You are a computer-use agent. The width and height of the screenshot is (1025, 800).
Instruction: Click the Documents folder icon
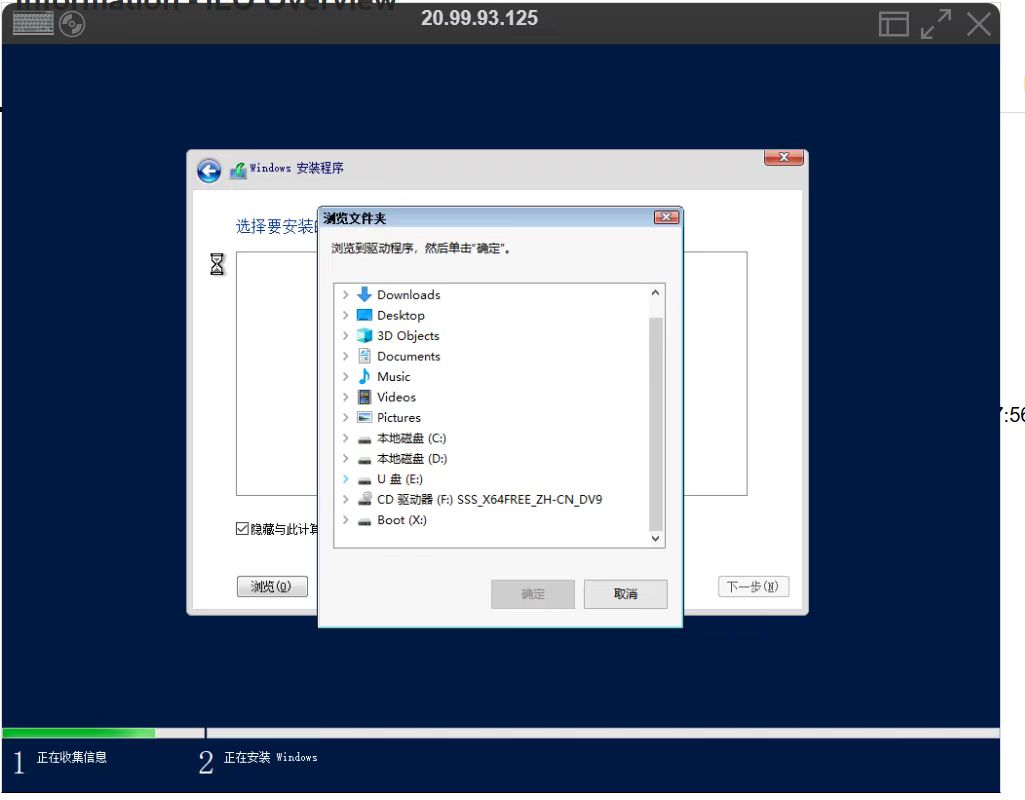(364, 356)
